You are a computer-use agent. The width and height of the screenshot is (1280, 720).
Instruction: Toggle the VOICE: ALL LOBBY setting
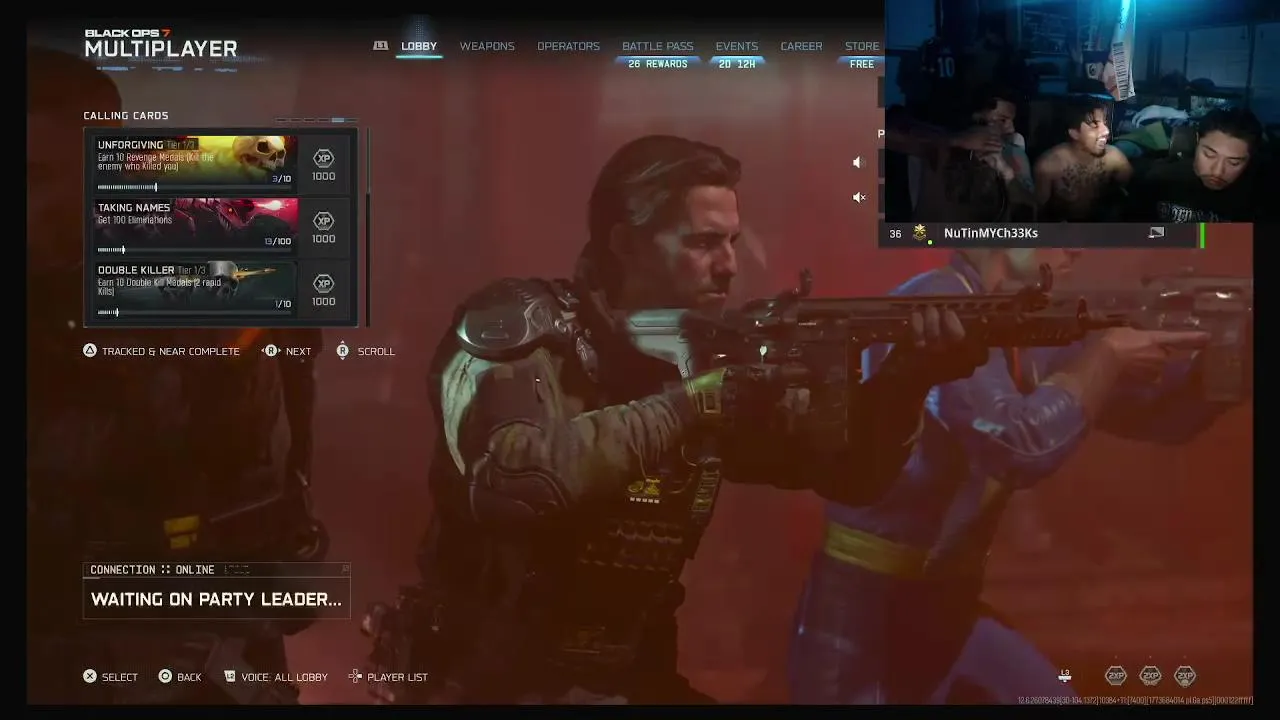pyautogui.click(x=285, y=677)
